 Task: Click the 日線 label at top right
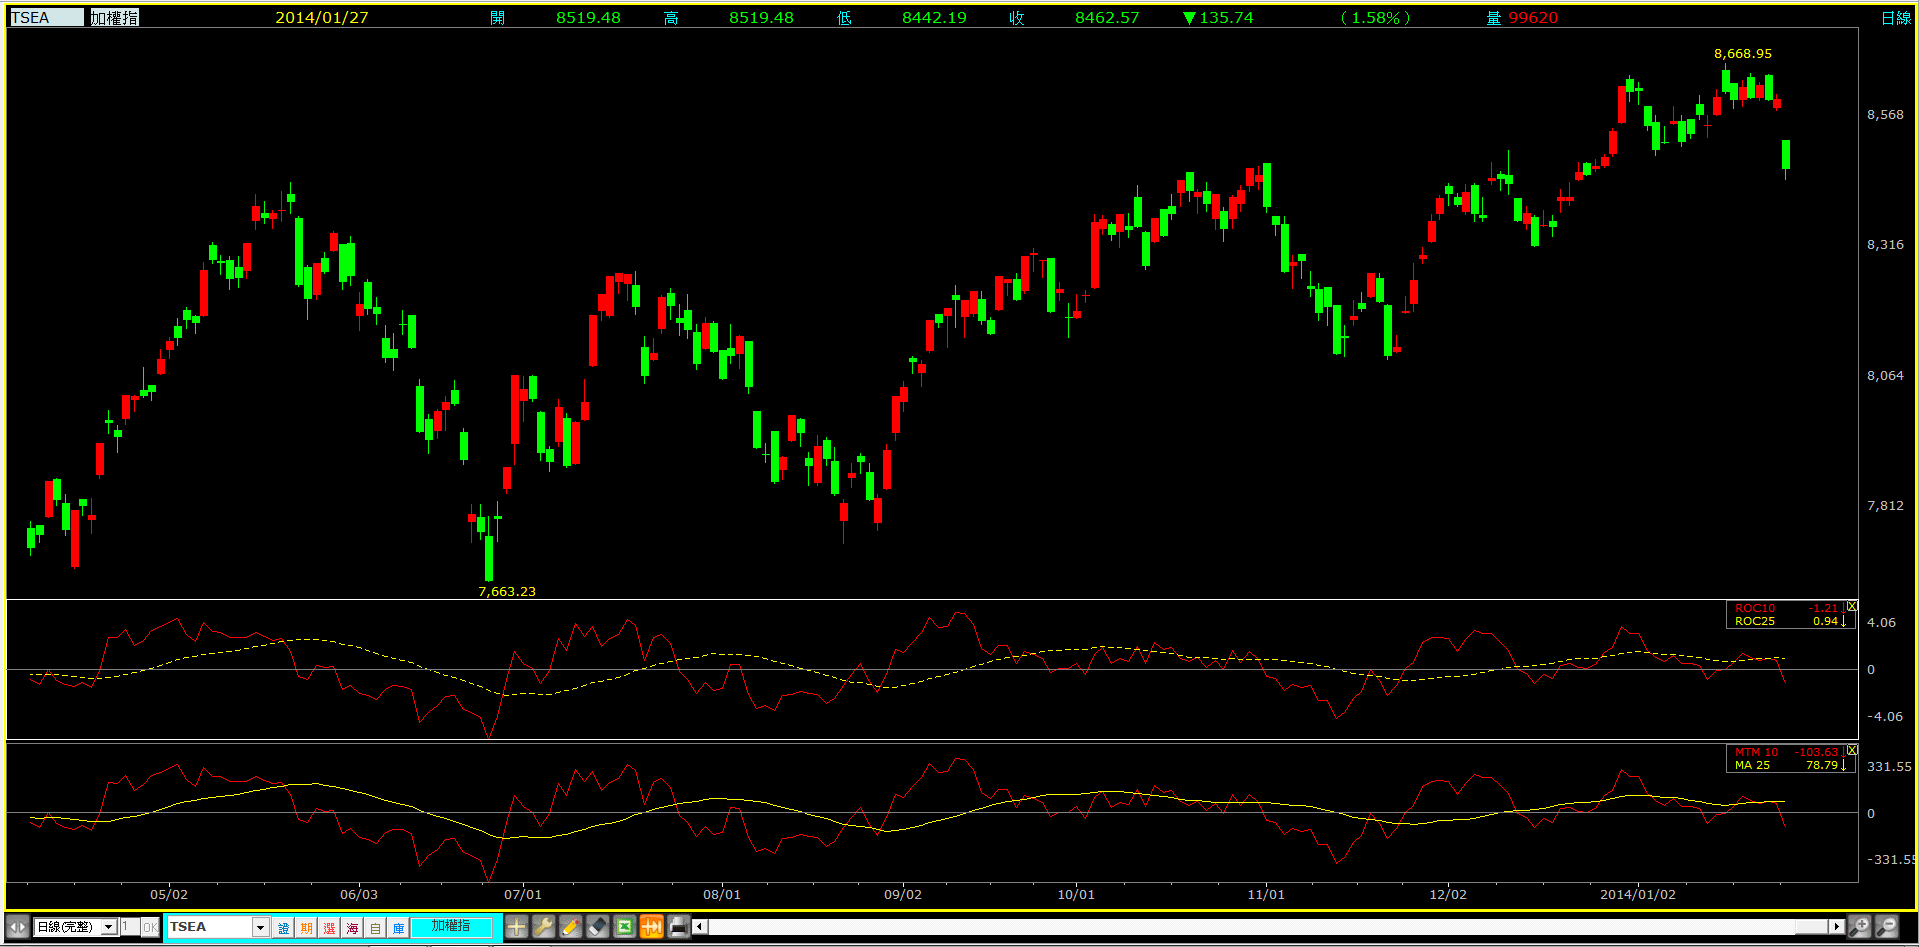coord(1895,18)
